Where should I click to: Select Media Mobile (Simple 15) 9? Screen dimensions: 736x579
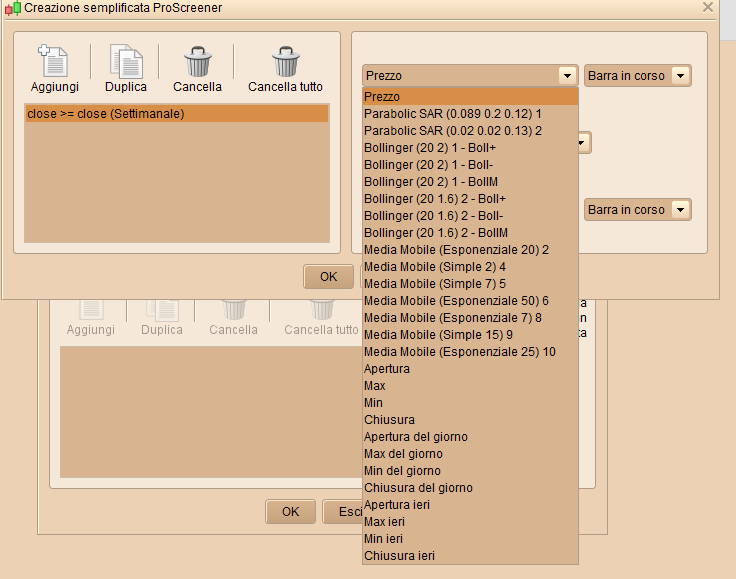(x=470, y=335)
